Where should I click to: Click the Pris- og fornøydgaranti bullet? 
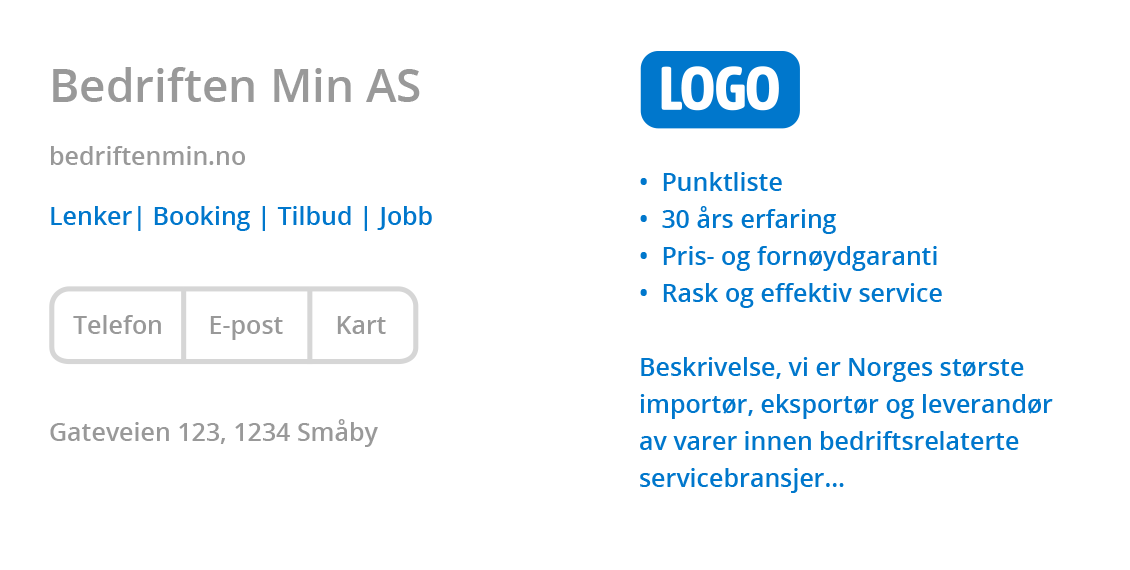[800, 257]
